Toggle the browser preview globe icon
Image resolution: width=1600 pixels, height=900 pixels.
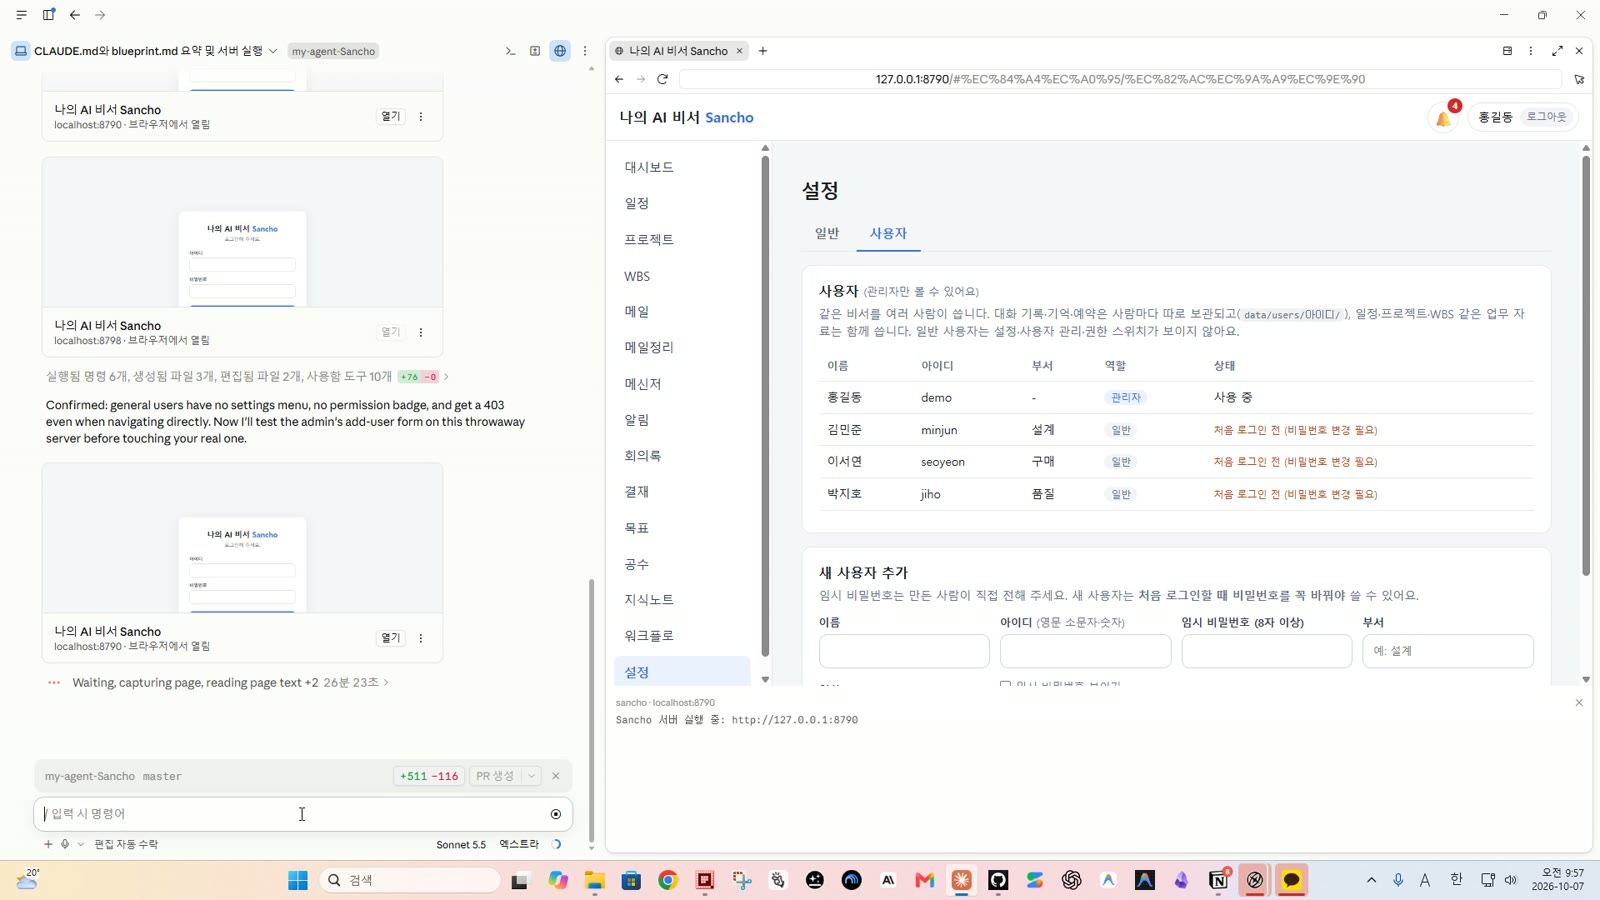[560, 51]
